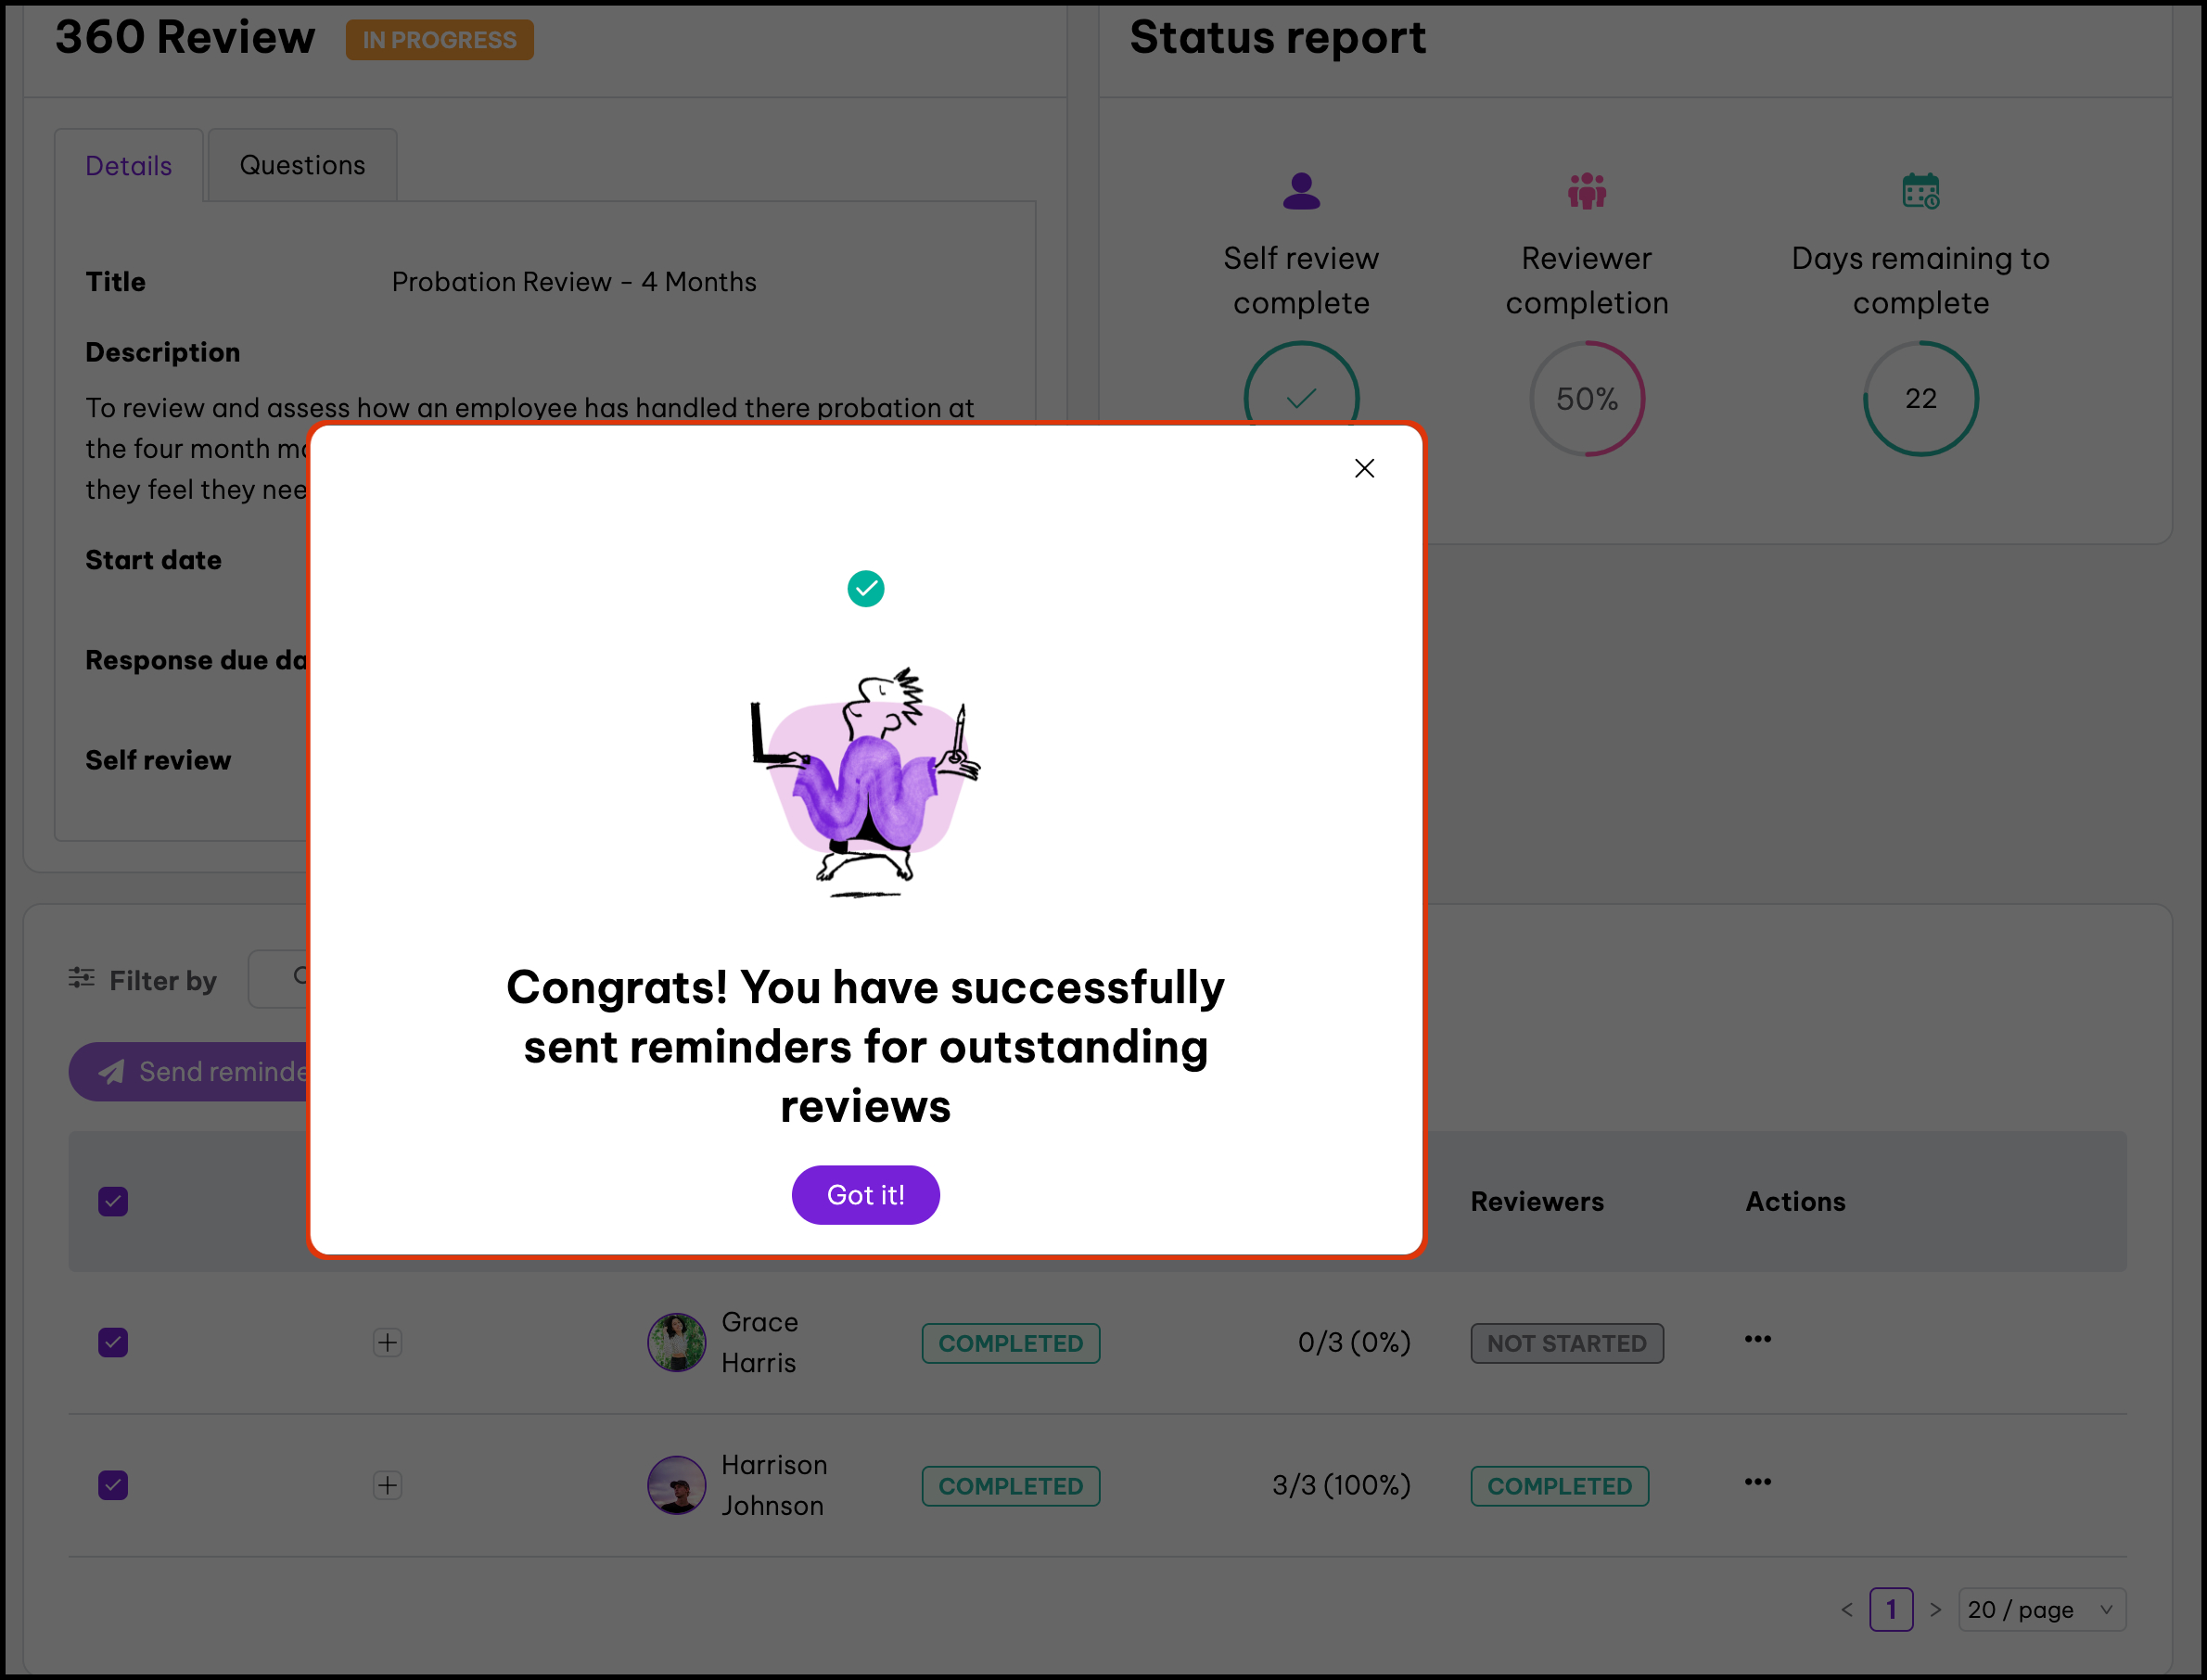Click the Got it! button

point(865,1194)
